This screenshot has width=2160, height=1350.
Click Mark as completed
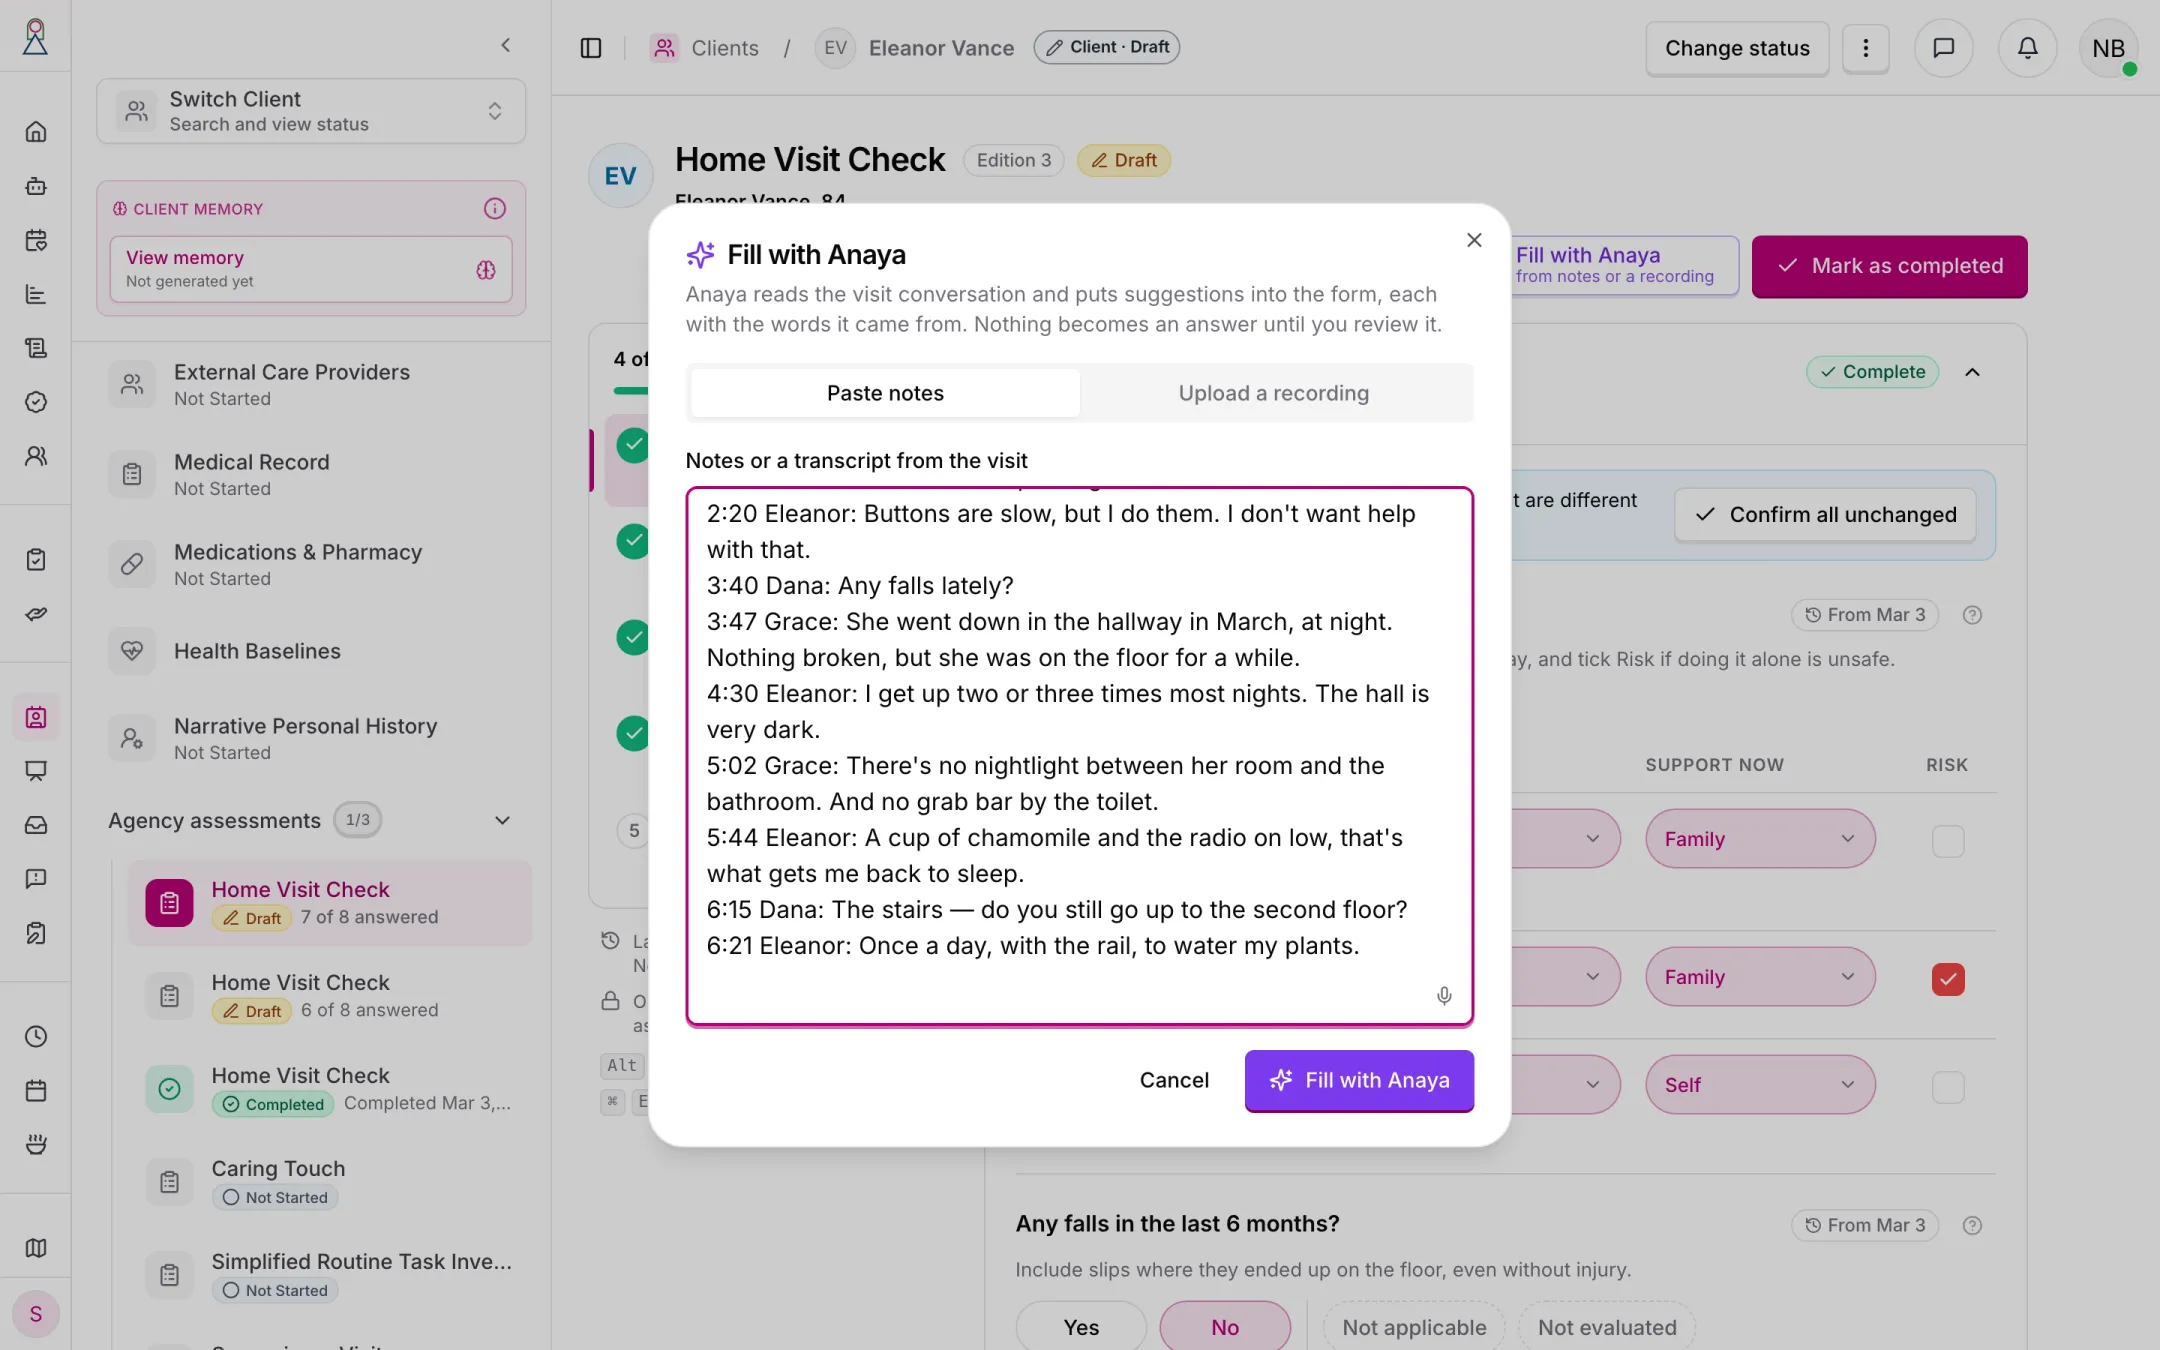(1889, 266)
